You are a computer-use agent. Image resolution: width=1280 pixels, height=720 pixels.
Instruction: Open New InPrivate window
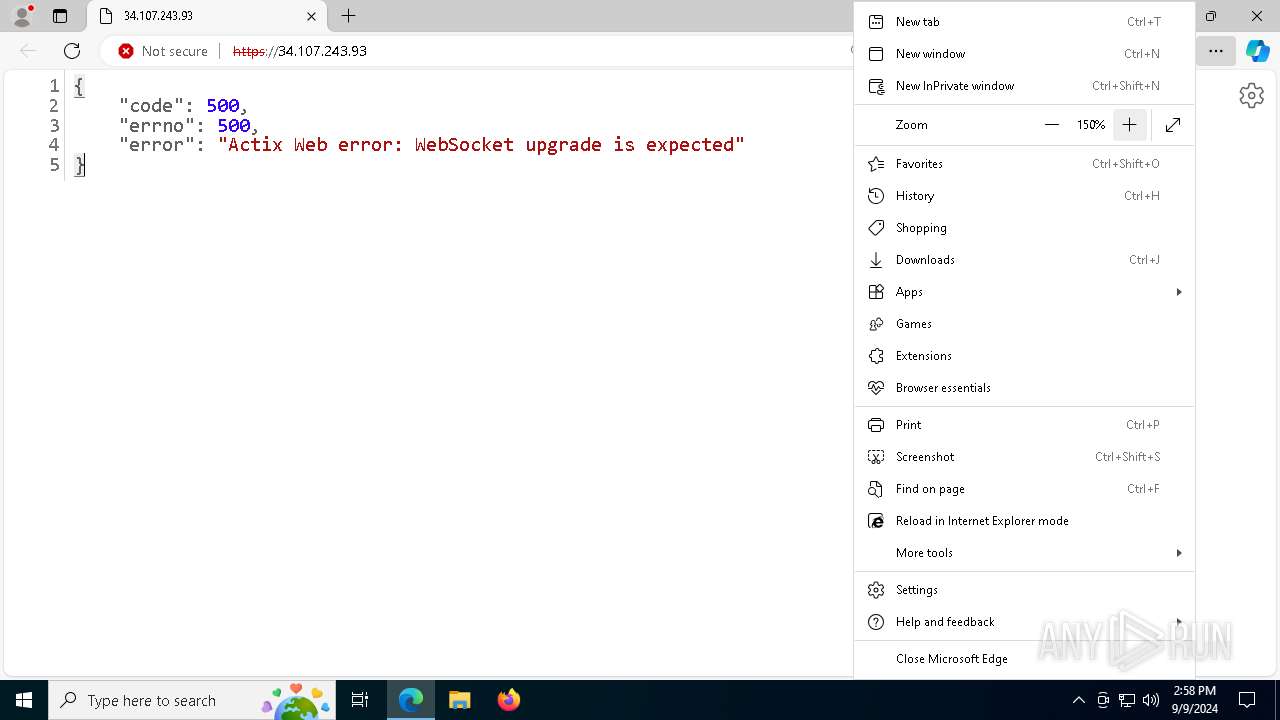(x=1024, y=86)
